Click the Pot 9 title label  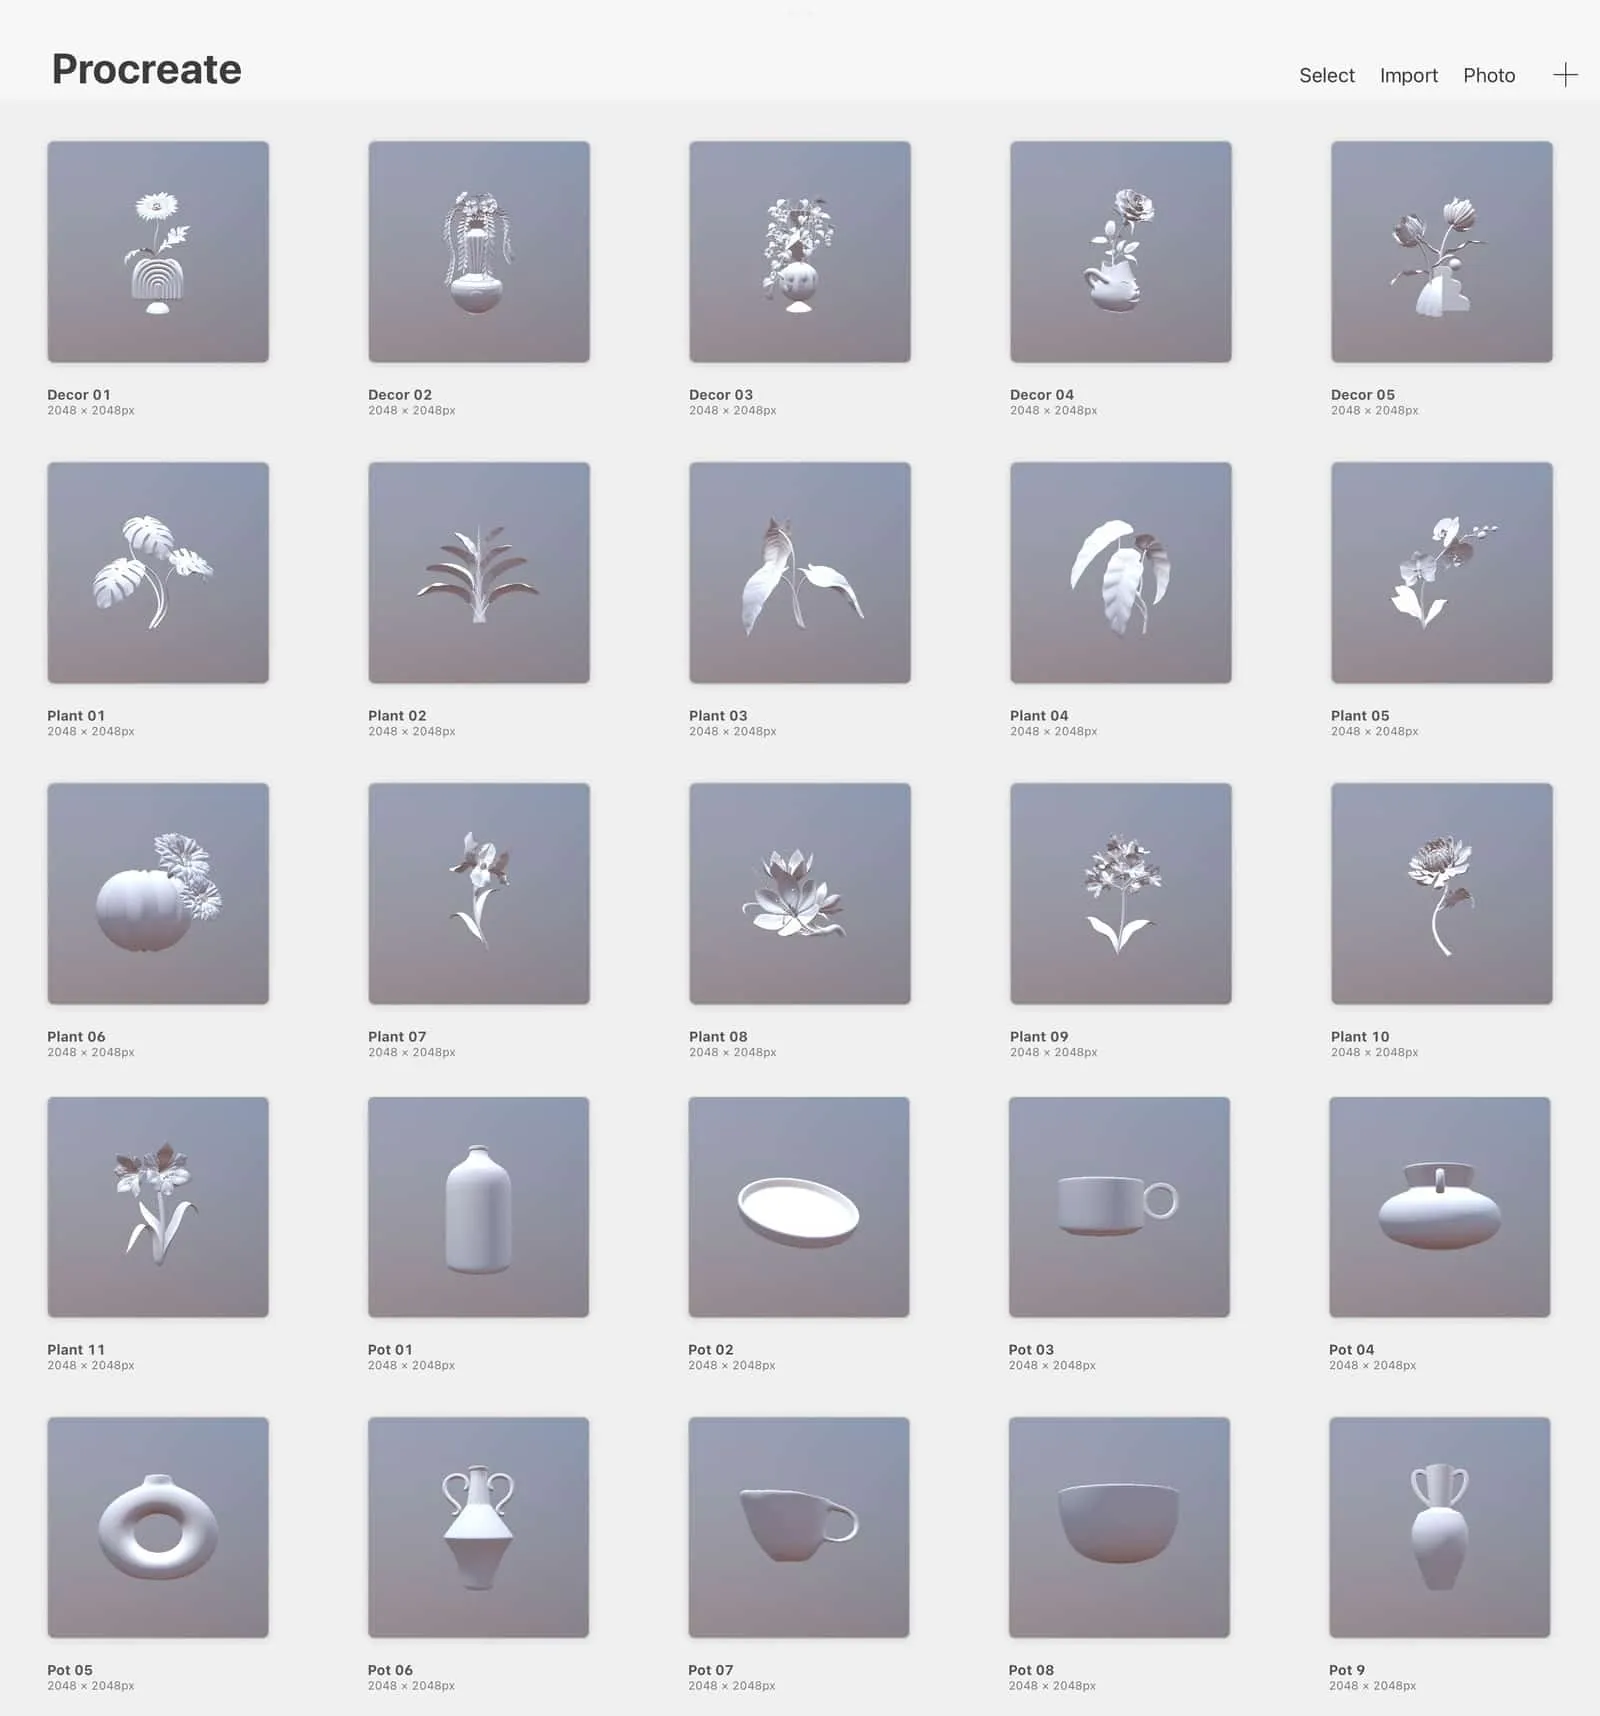click(x=1347, y=1670)
